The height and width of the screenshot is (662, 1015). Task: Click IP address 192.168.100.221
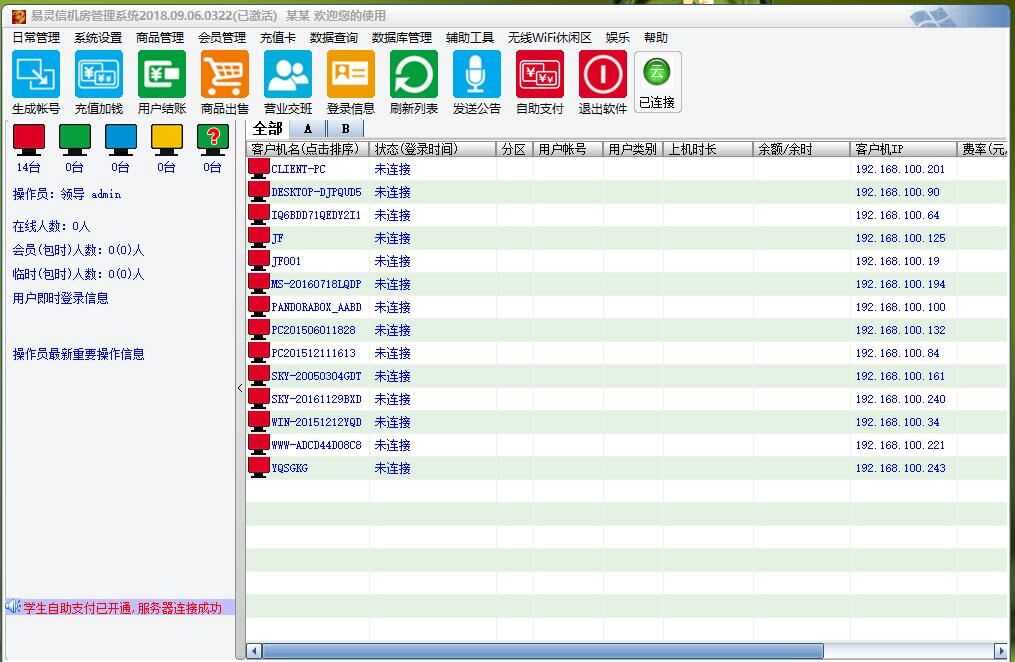point(900,445)
